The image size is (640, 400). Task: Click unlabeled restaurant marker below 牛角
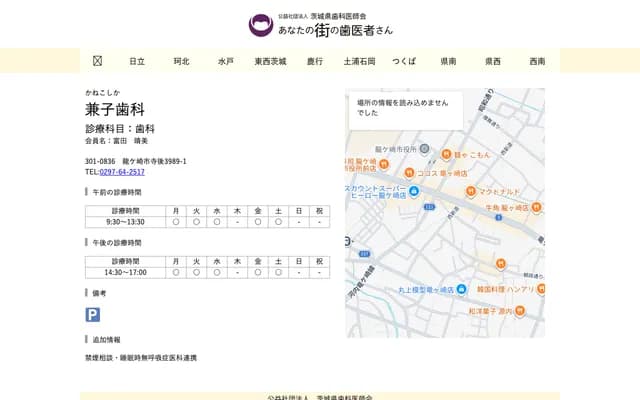pos(501,264)
